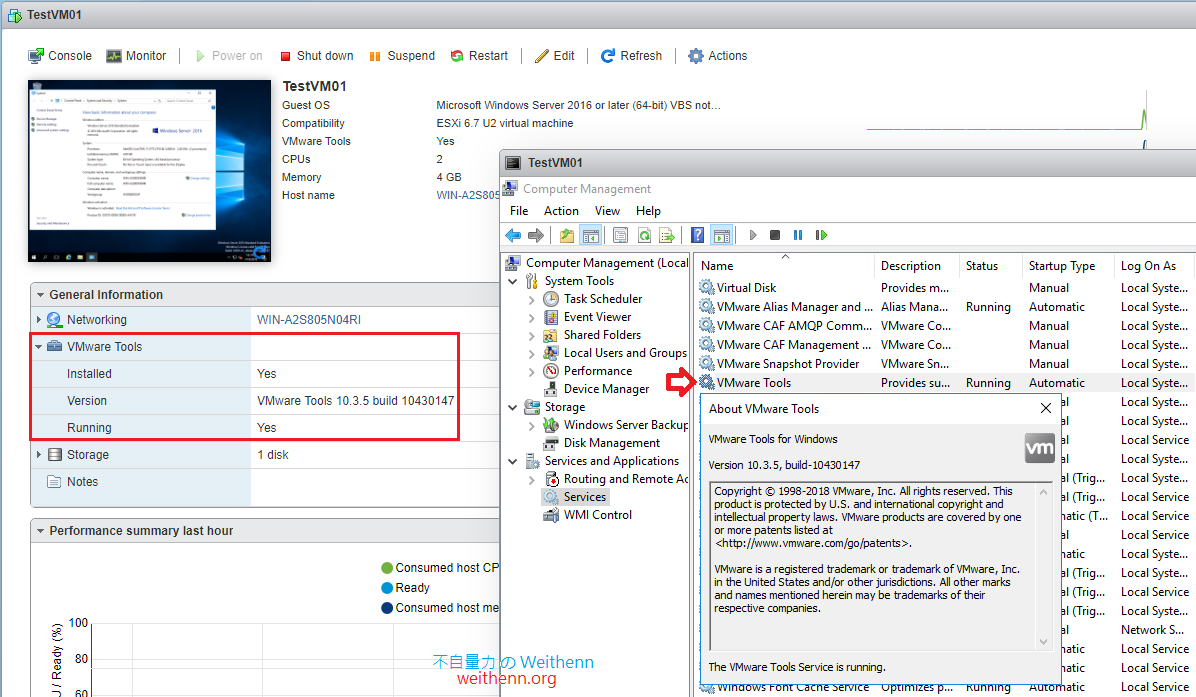Click the Shut down button for TestVM01
Viewport: 1196px width, 697px height.
(x=316, y=55)
